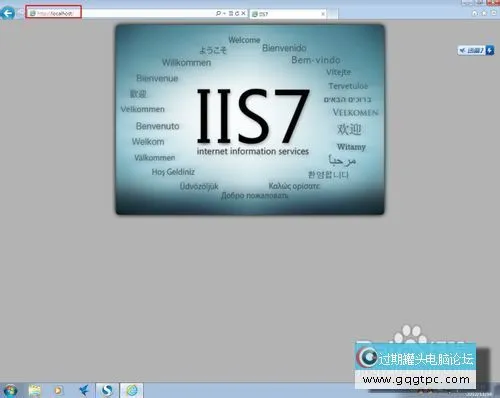Close the IIS7 tab
This screenshot has height=398, width=500.
click(323, 14)
